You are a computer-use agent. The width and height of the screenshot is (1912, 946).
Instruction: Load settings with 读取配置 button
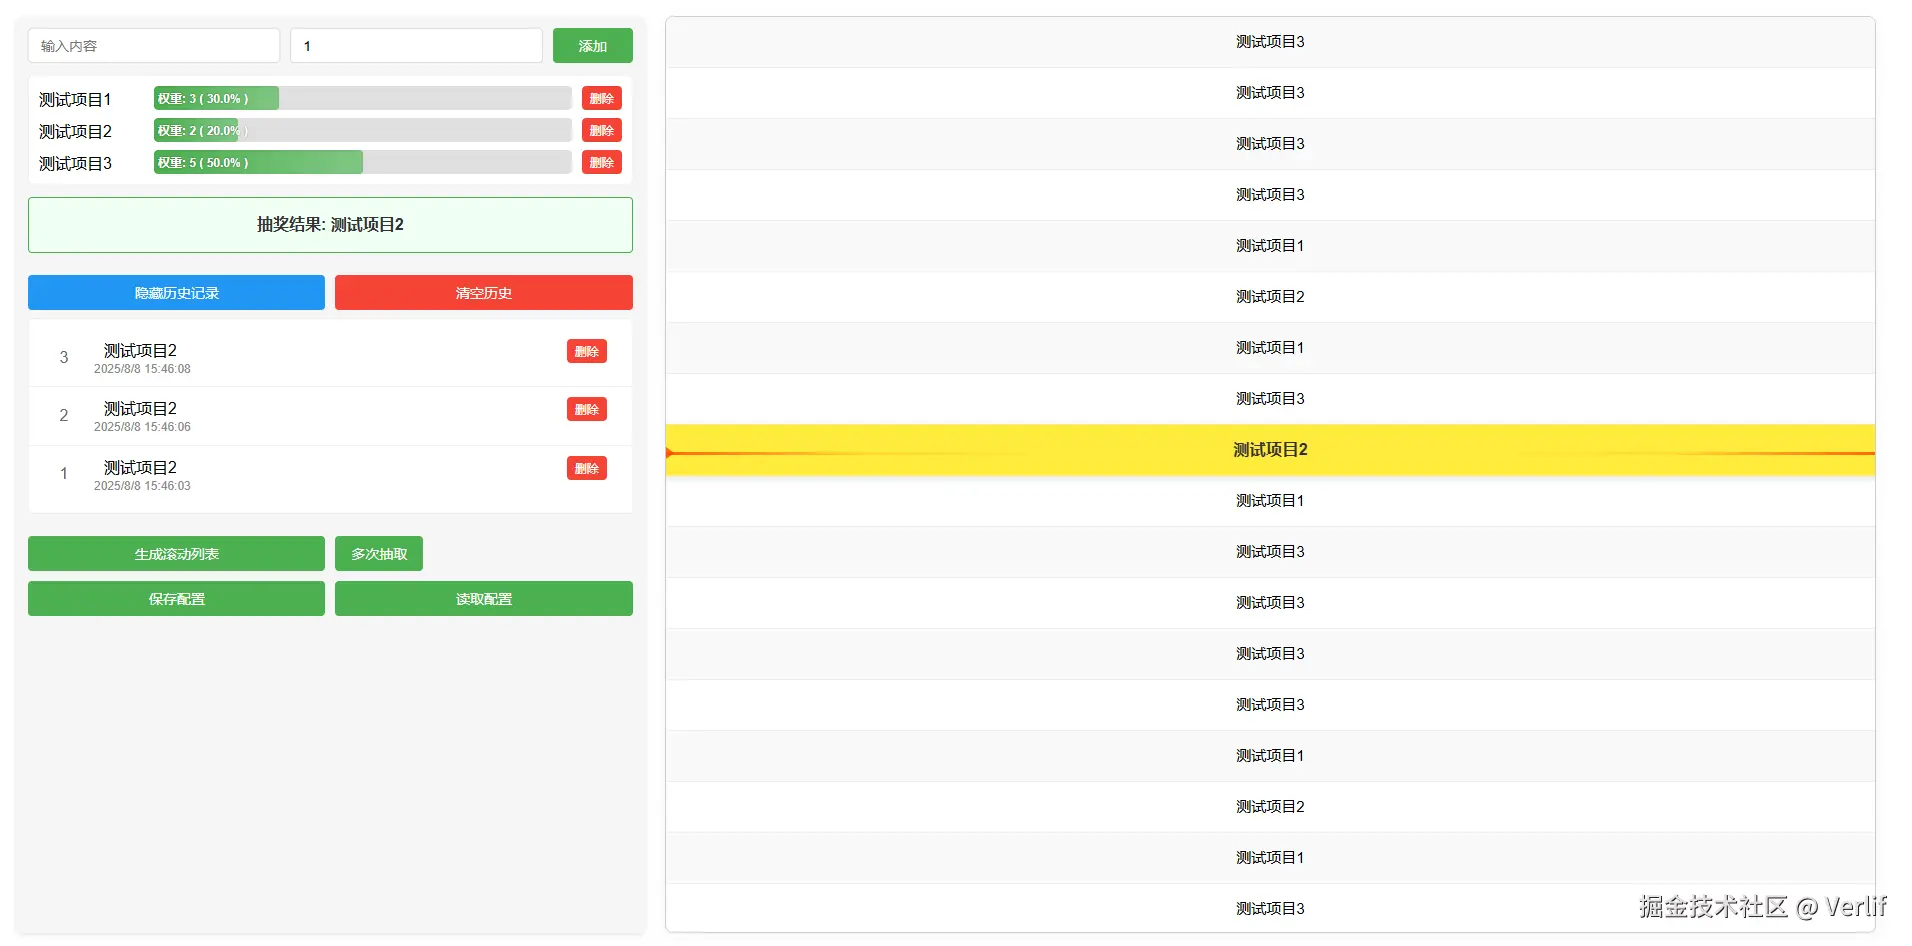483,599
